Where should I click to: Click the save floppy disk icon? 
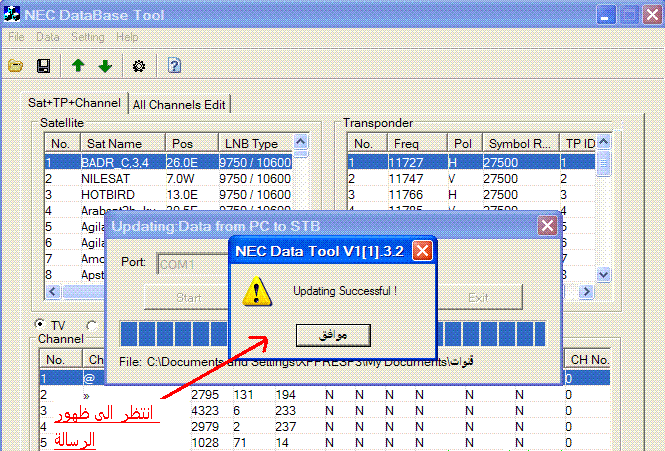tap(43, 66)
